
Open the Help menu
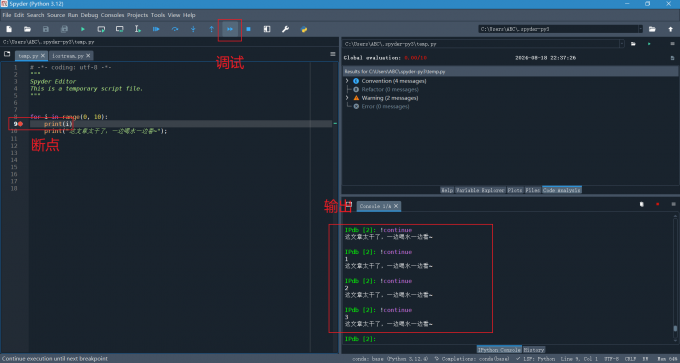[x=189, y=15]
